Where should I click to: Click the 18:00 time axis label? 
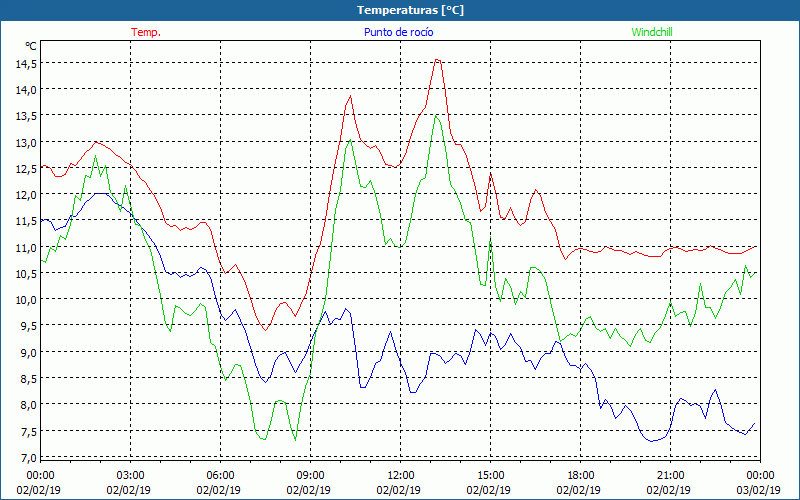581,475
